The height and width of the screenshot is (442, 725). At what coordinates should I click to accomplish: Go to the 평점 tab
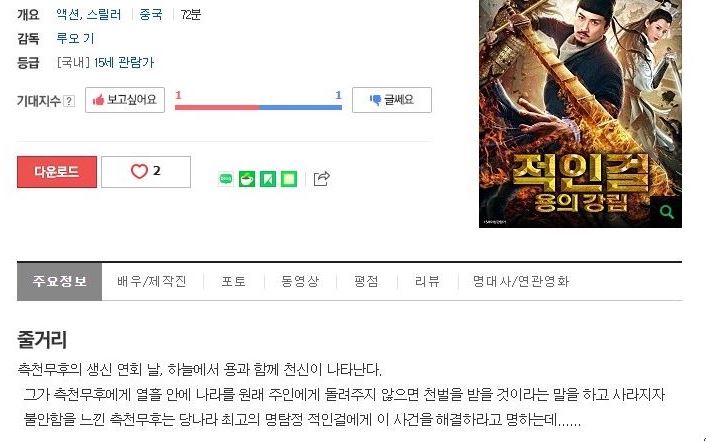coord(366,281)
